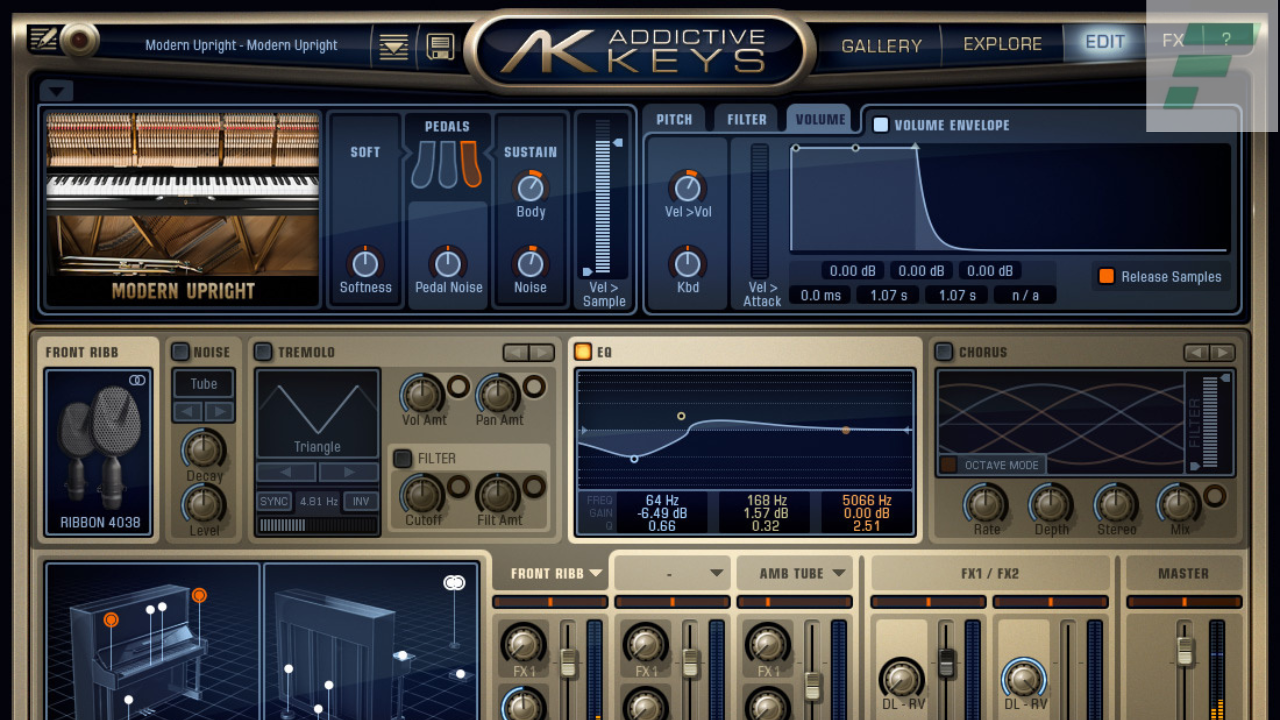Open the preset browser list icon

point(394,46)
